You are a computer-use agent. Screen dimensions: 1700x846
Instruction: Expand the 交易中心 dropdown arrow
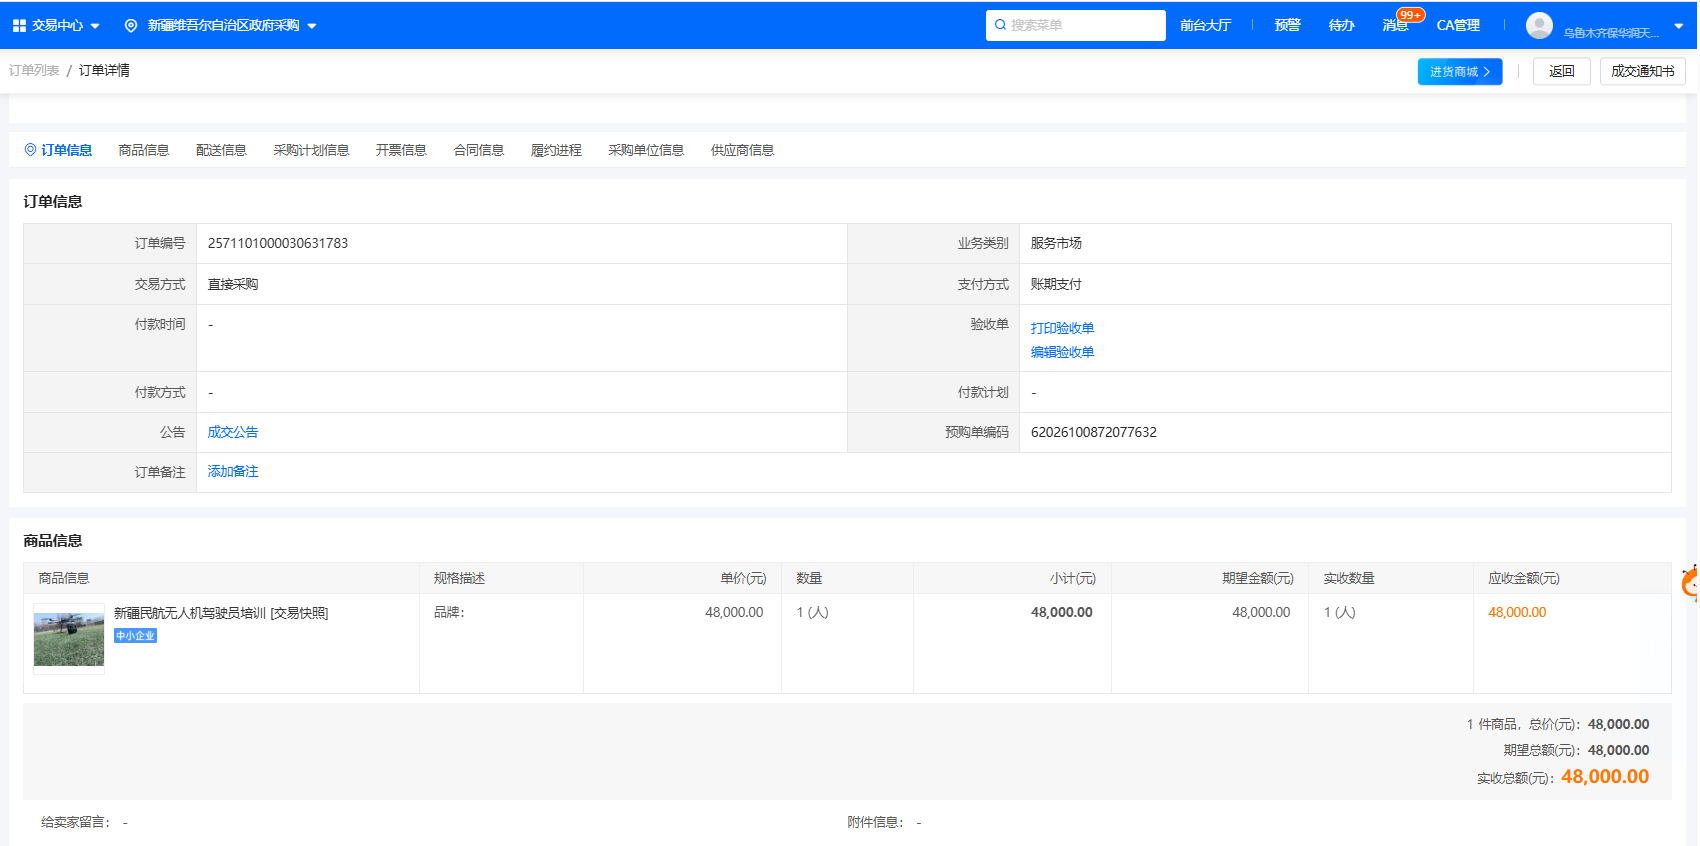95,26
